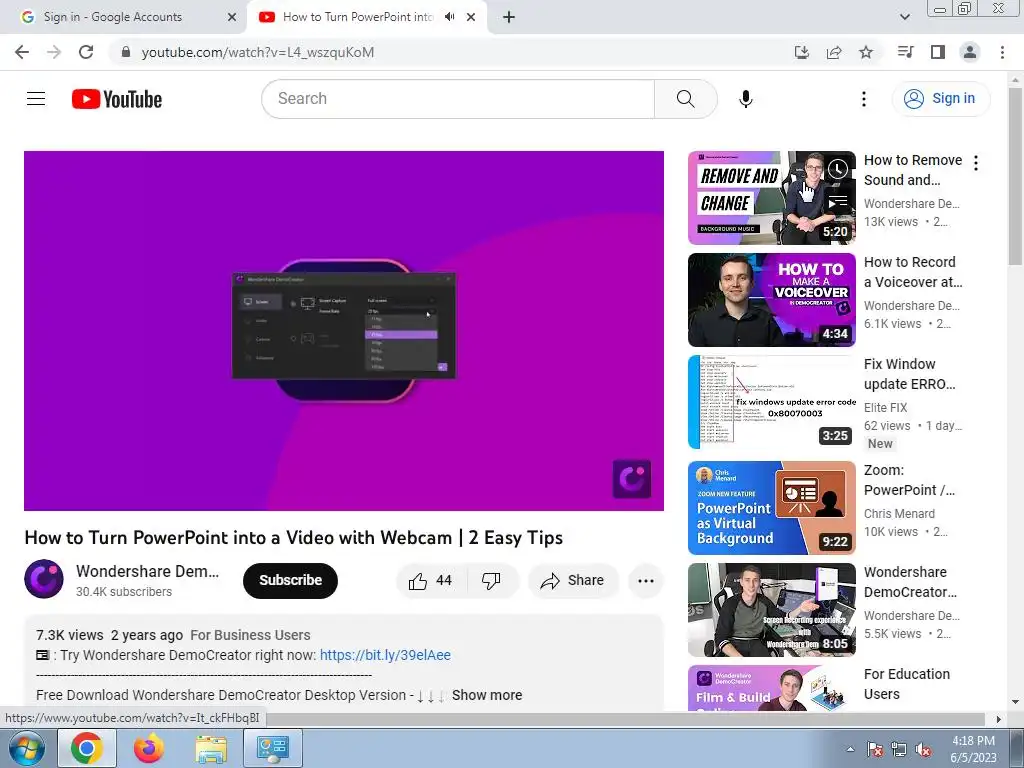Click the address bar URL

coord(258,52)
